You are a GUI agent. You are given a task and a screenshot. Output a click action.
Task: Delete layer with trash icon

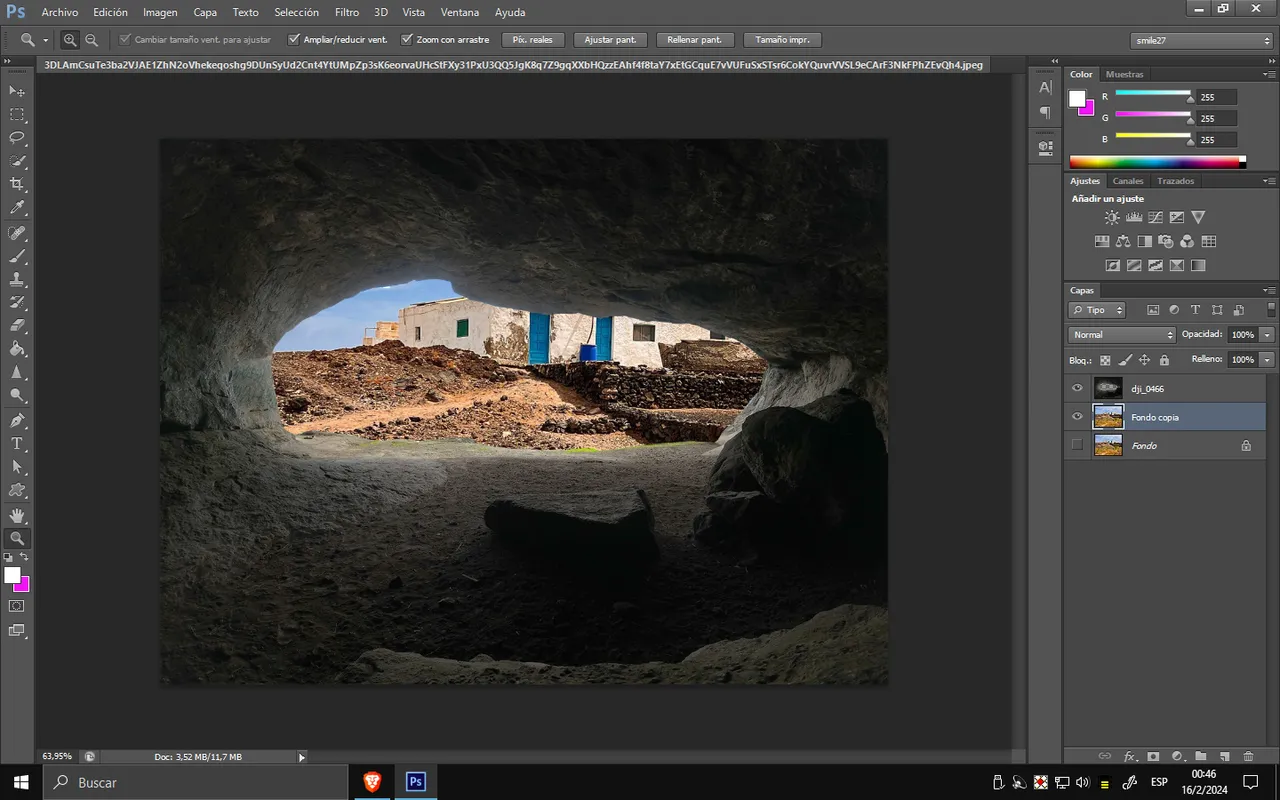[x=1248, y=757]
